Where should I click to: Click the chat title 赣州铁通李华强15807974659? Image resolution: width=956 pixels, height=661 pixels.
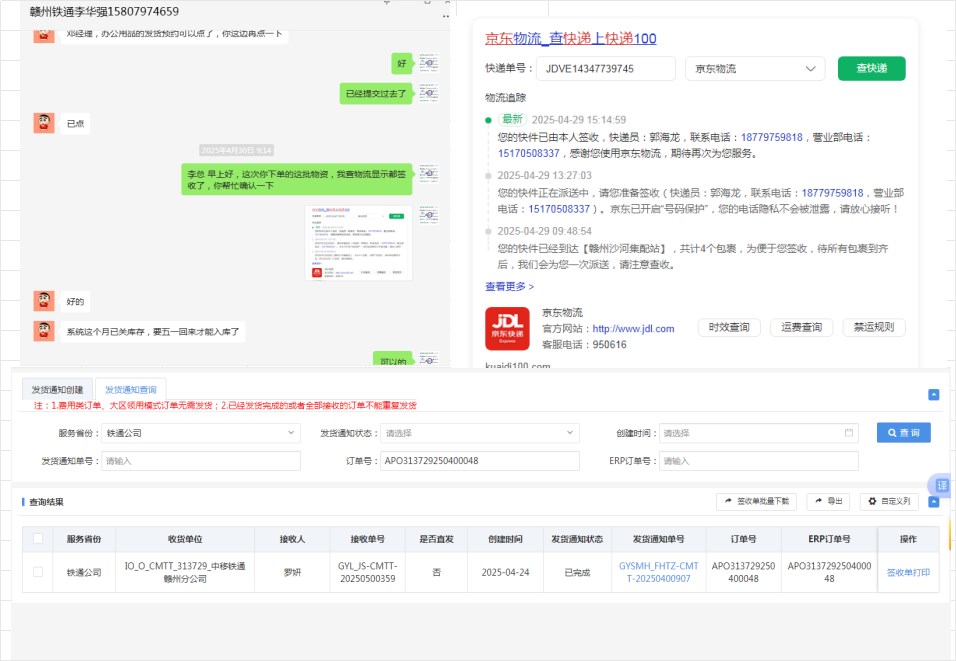pos(104,12)
